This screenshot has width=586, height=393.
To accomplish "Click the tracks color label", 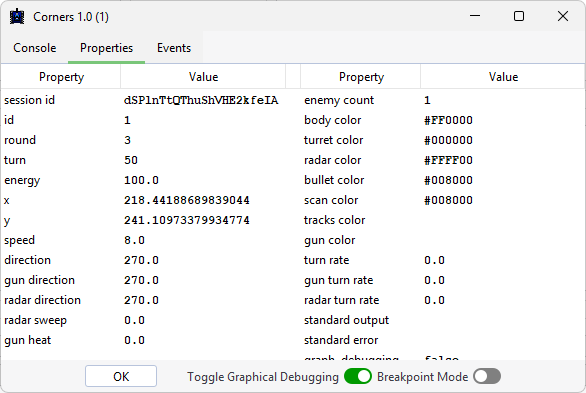I will pos(334,220).
